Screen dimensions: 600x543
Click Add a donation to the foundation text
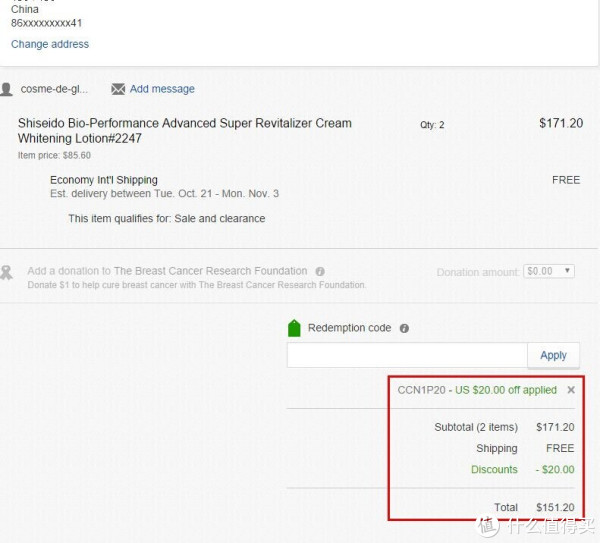click(167, 271)
